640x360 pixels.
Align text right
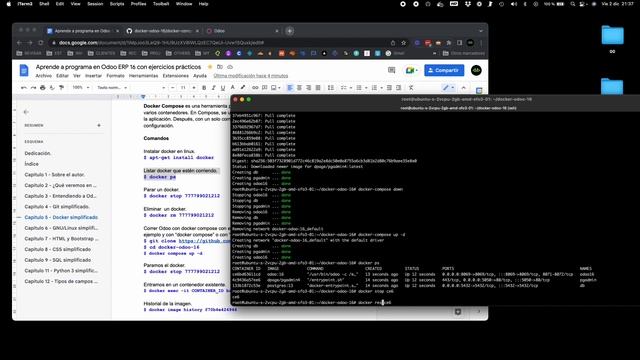pyautogui.click(x=309, y=88)
